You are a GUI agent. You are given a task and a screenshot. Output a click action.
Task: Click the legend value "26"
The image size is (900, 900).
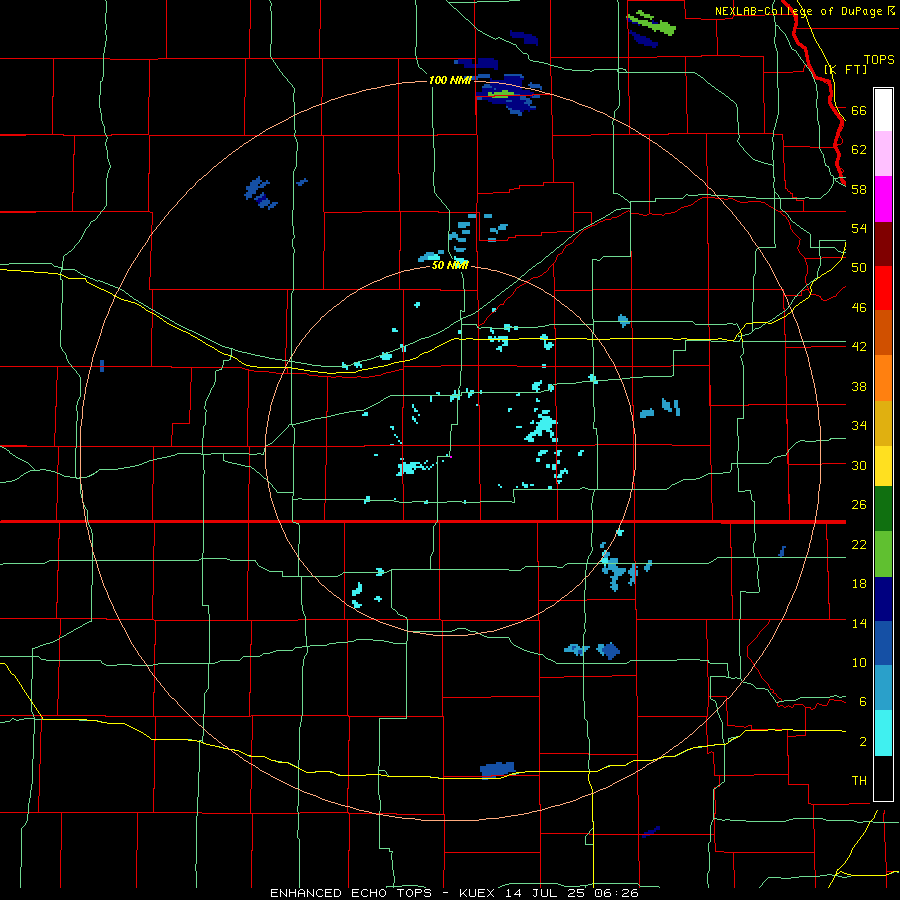click(859, 505)
